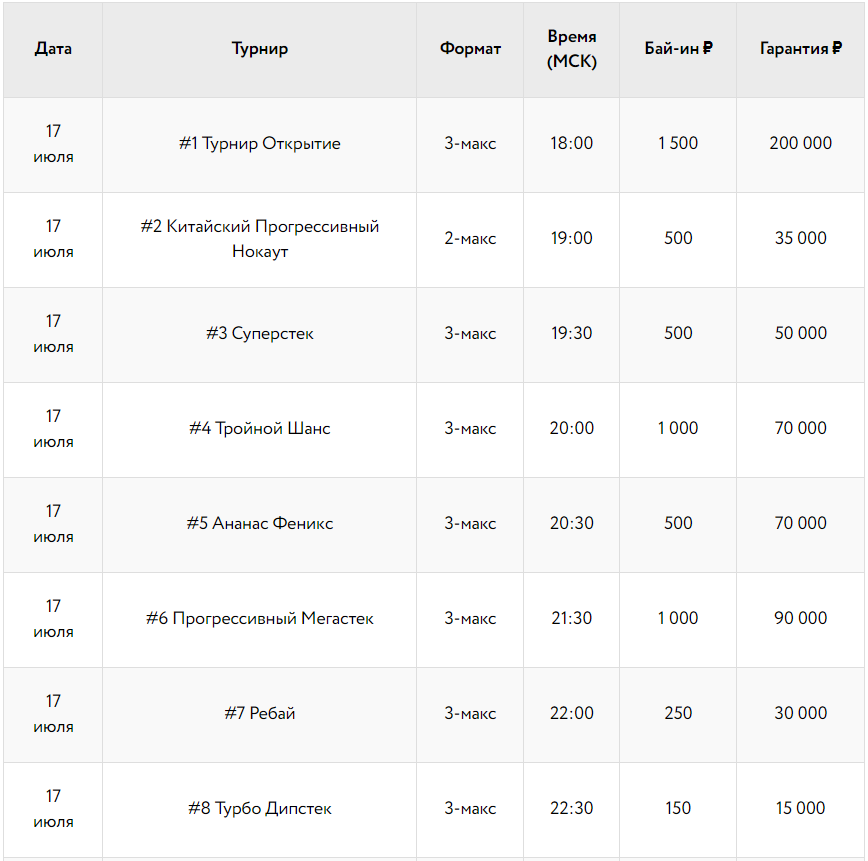Click the Дата column header
868x861 pixels.
pyautogui.click(x=53, y=49)
